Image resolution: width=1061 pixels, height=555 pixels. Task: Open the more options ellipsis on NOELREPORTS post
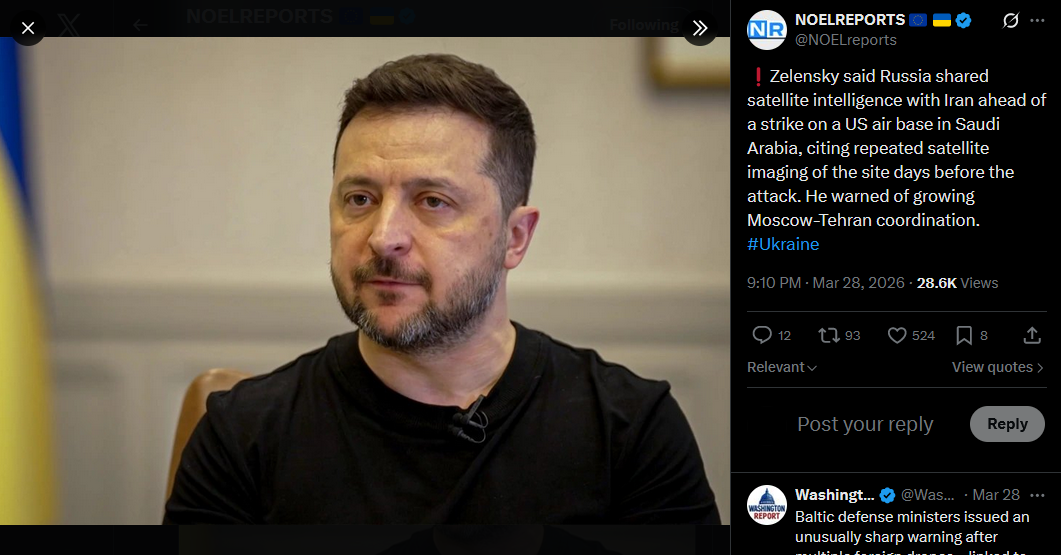click(1037, 21)
